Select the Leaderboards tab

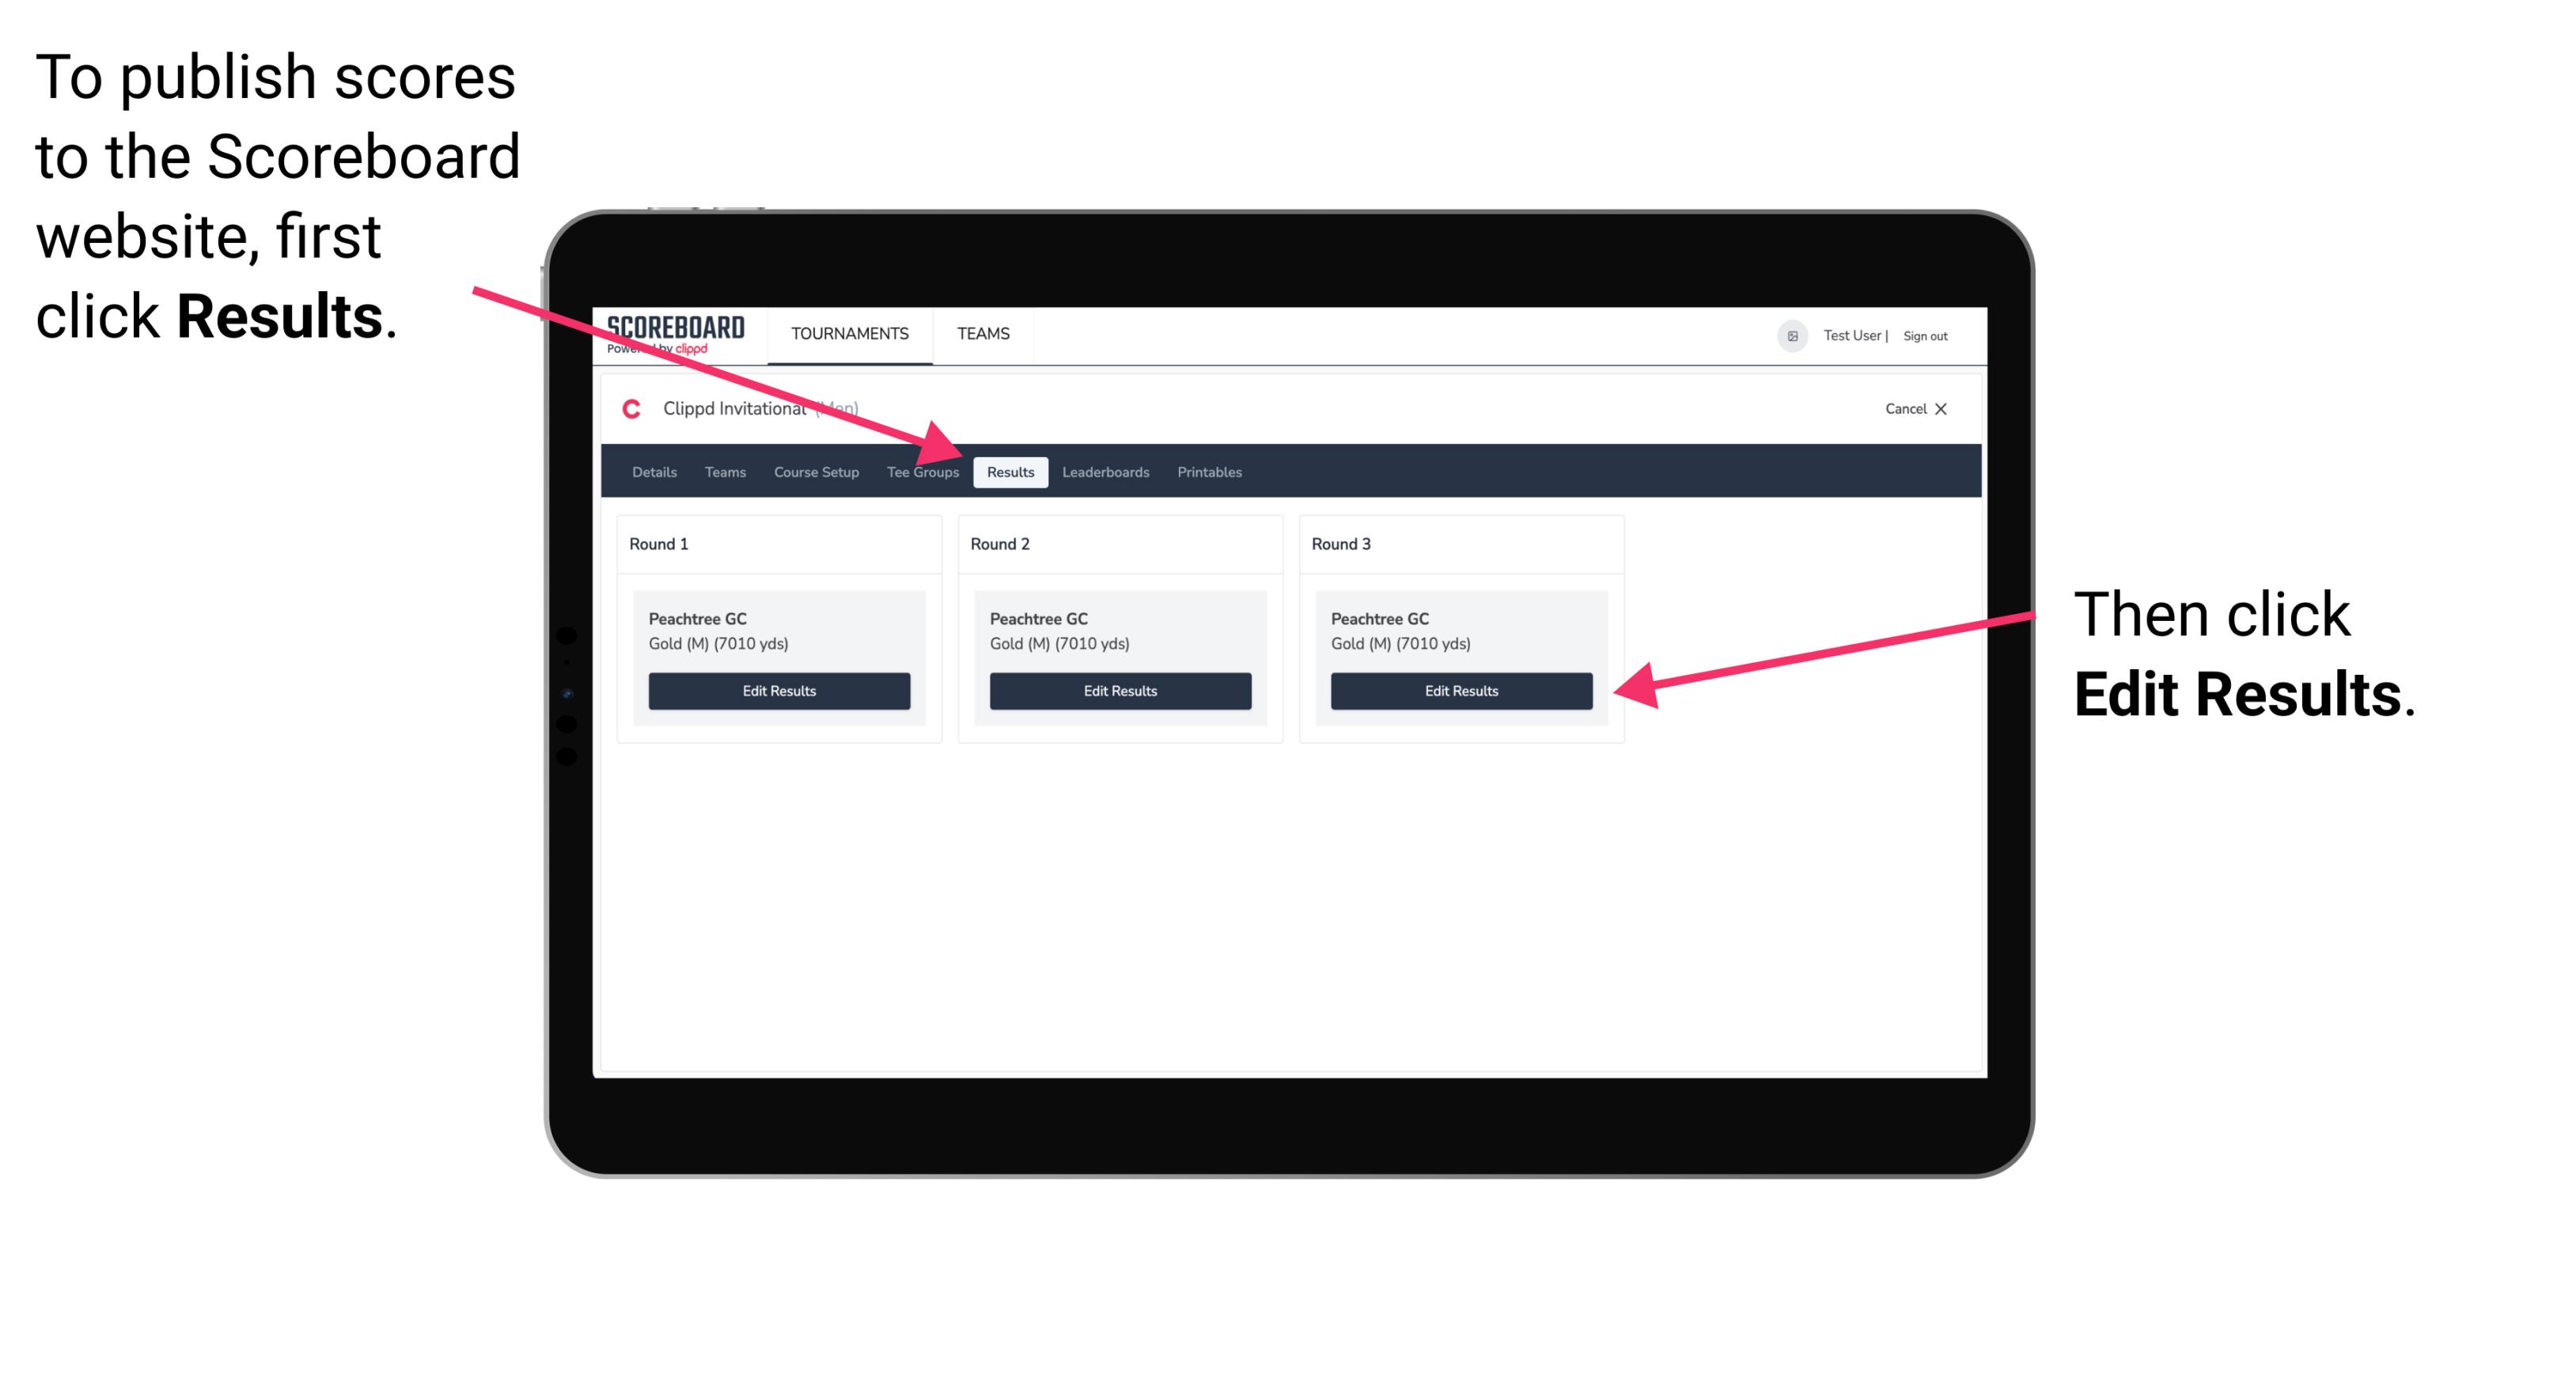(x=1106, y=473)
